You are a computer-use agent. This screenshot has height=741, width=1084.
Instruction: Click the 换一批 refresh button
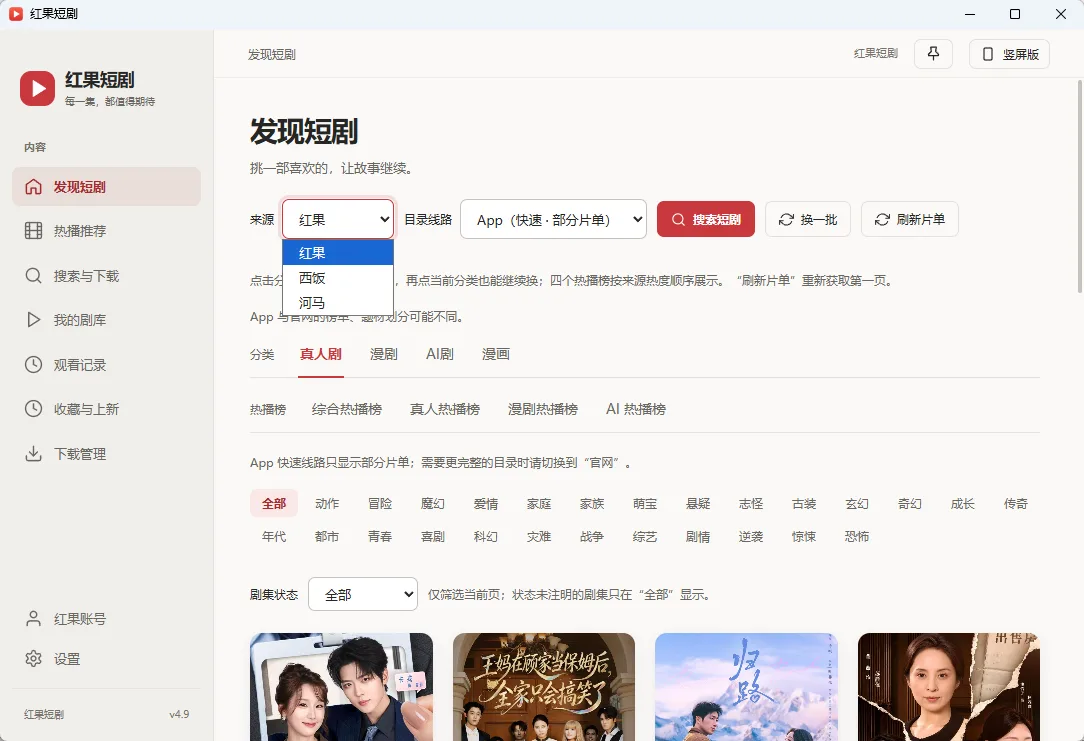click(807, 219)
